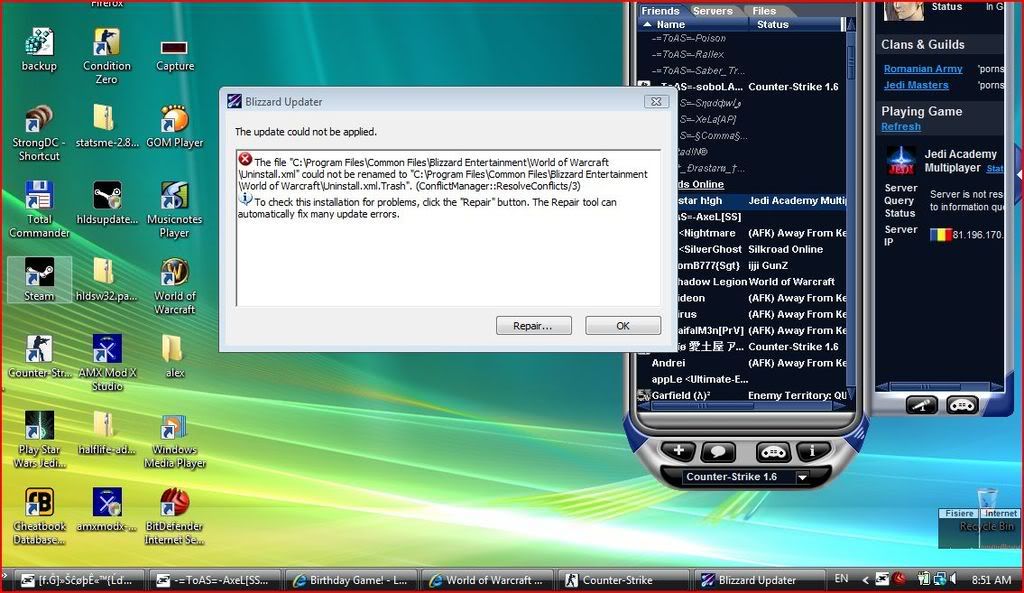Open chat via the speech bubble button

[719, 452]
